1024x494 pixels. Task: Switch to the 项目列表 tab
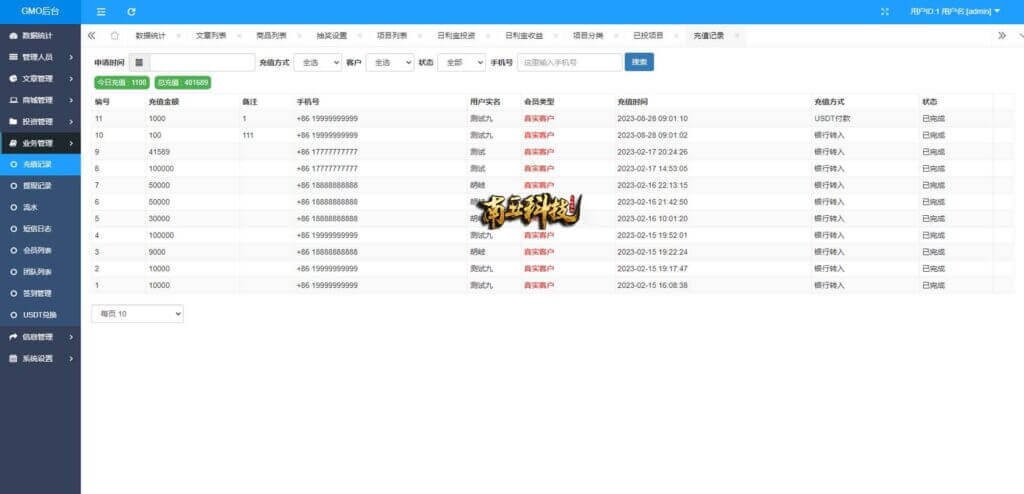[392, 35]
